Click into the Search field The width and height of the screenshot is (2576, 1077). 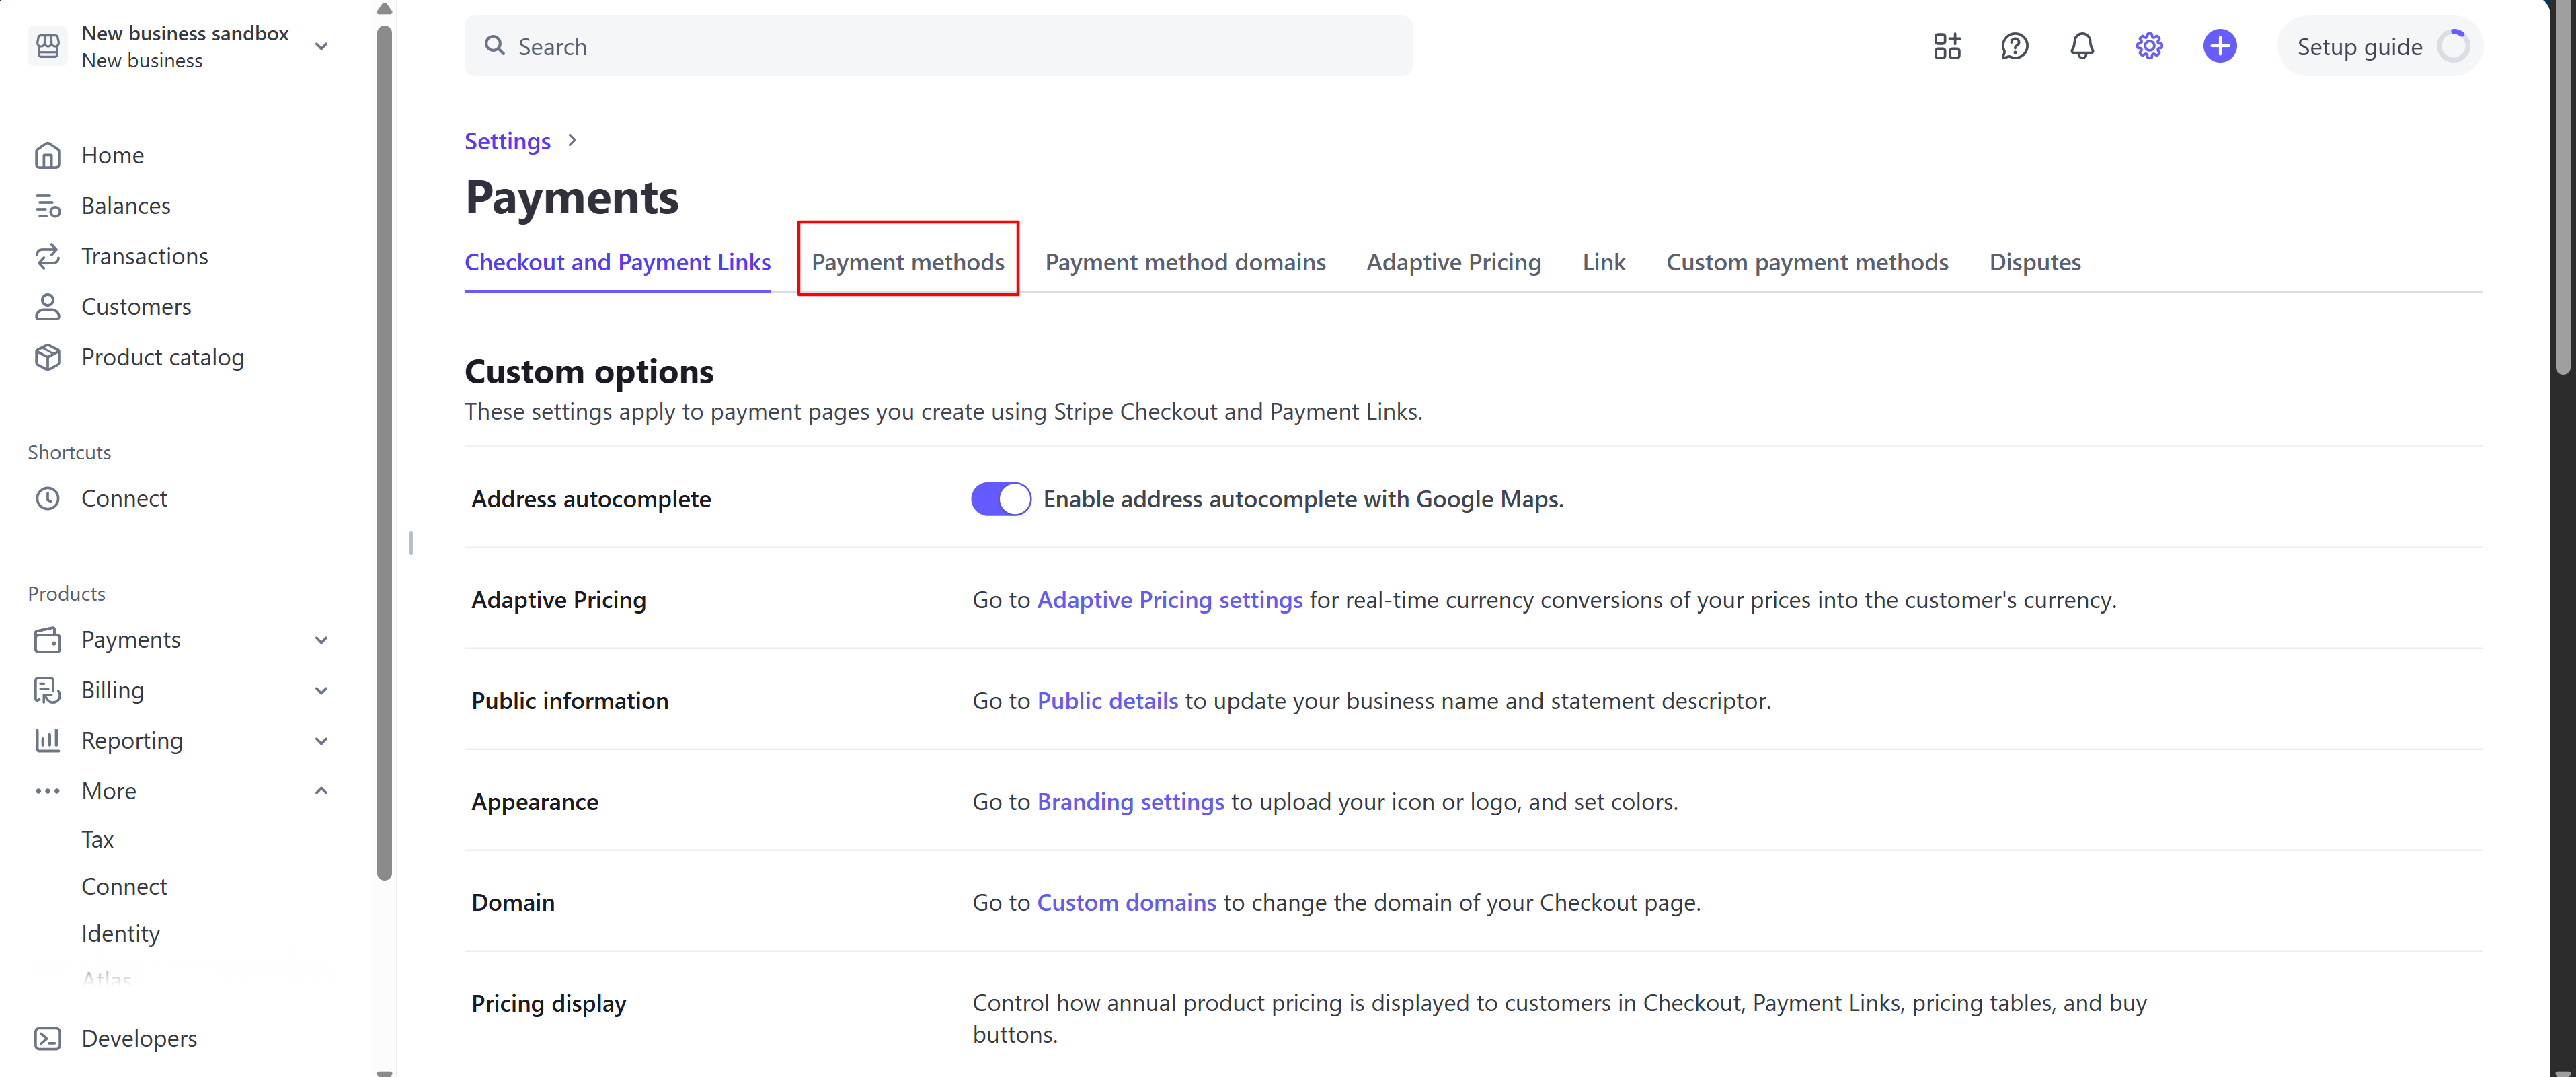(x=937, y=46)
